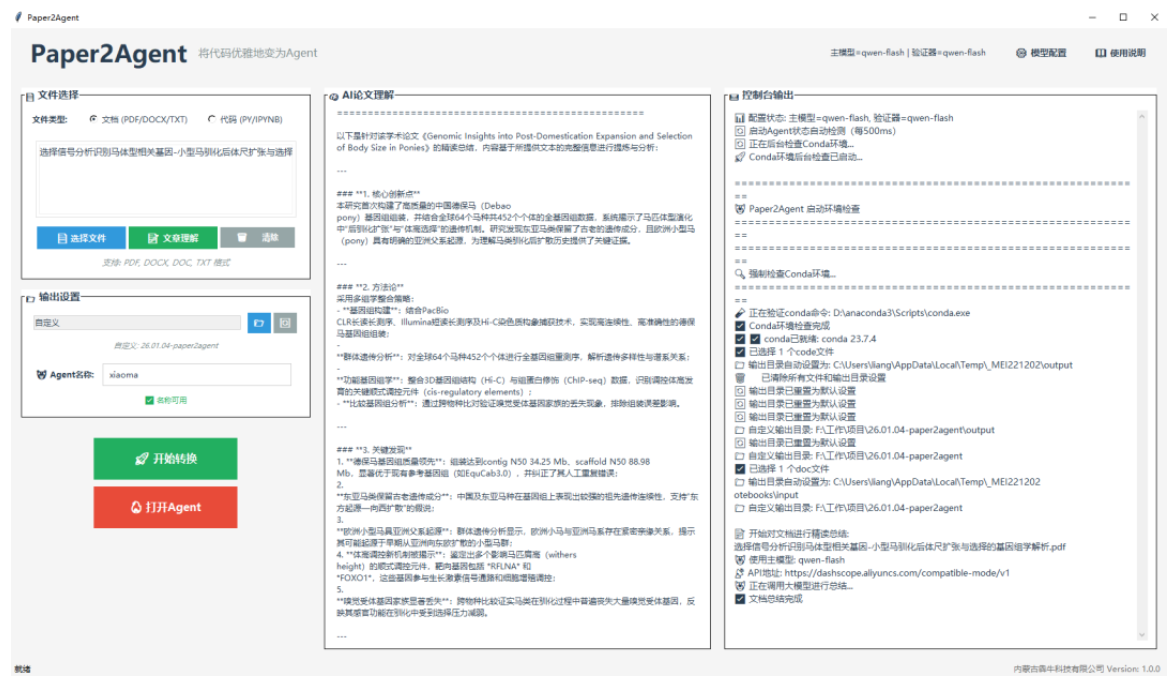Clear the selected files with 清除

tap(257, 238)
